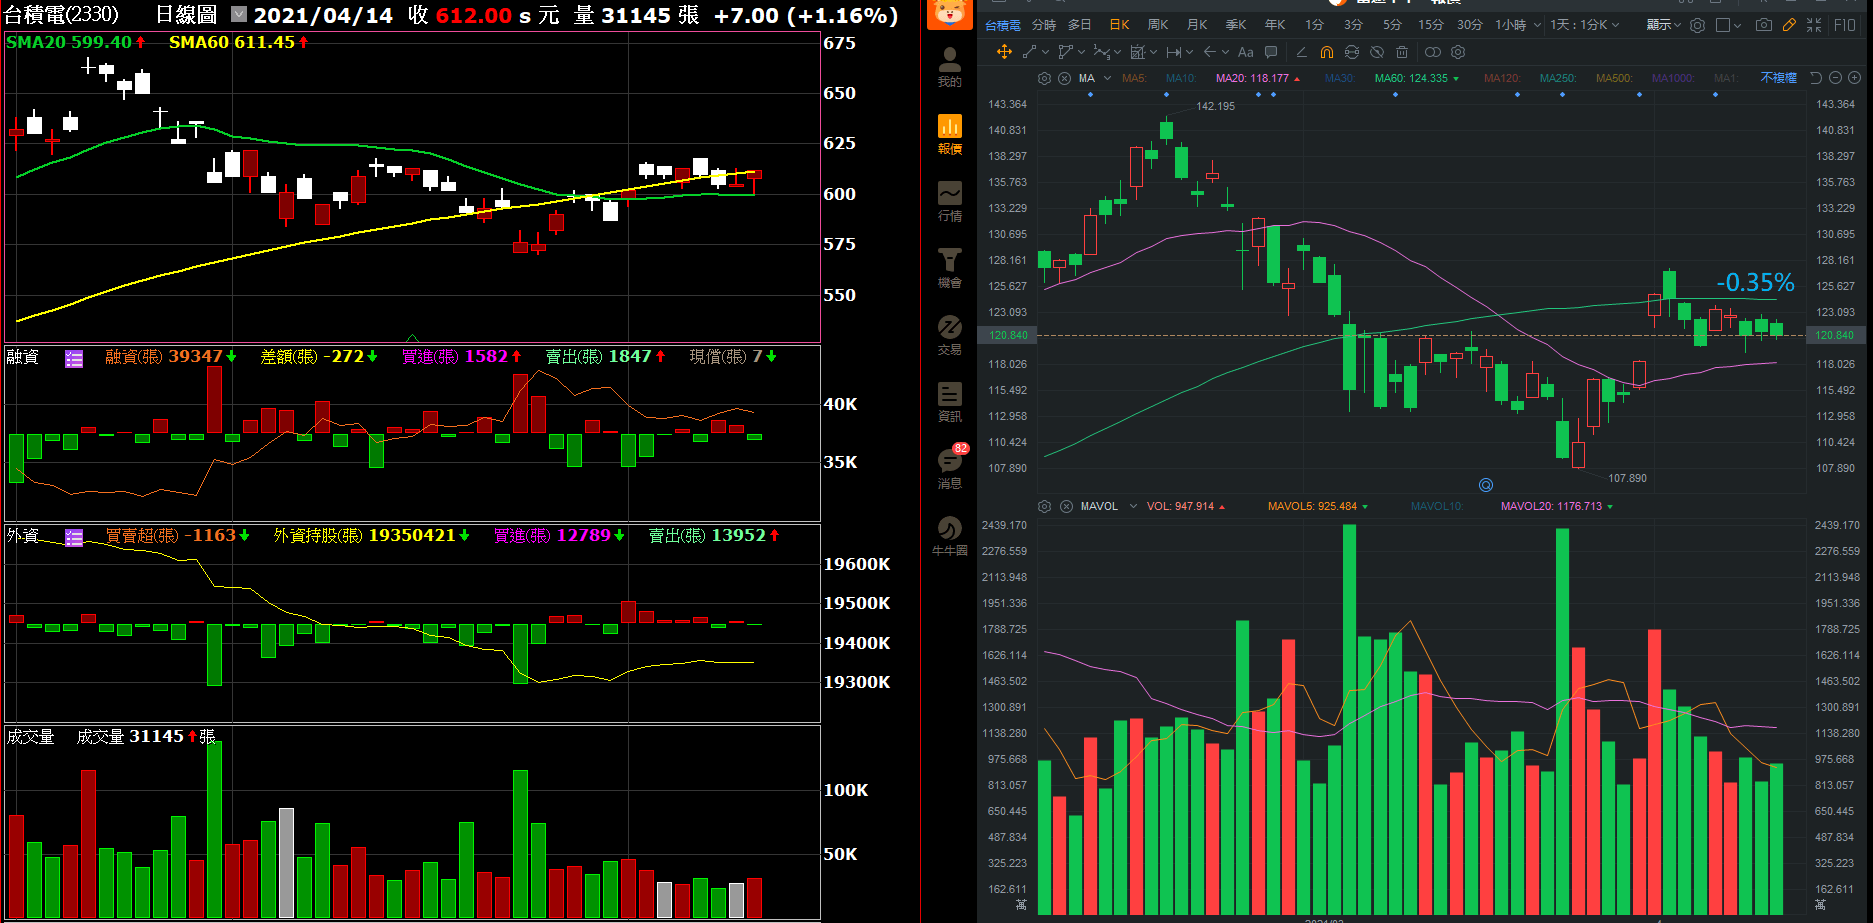Open the 消息 messages icon with badge
1873x923 pixels.
coord(950,468)
